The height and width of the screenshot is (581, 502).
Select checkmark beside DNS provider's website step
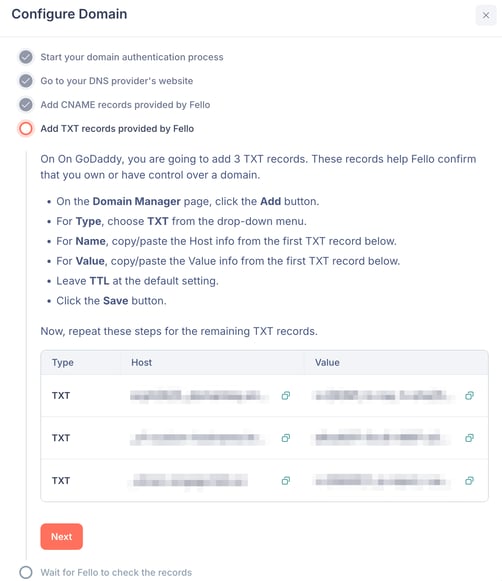(26, 81)
